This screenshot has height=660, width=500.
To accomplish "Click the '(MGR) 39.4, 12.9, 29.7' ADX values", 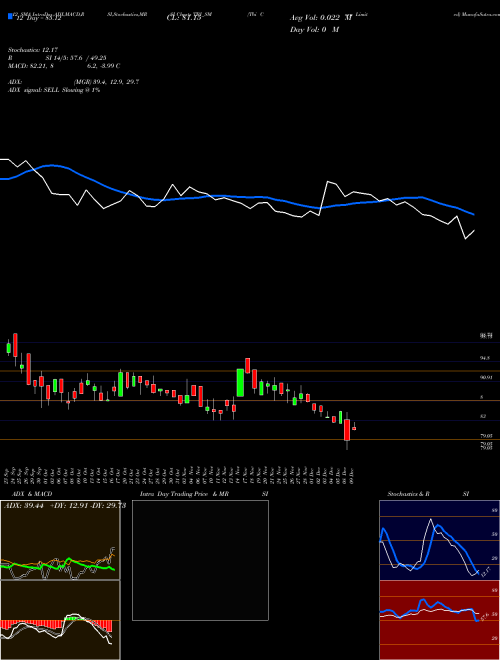I will coord(106,82).
